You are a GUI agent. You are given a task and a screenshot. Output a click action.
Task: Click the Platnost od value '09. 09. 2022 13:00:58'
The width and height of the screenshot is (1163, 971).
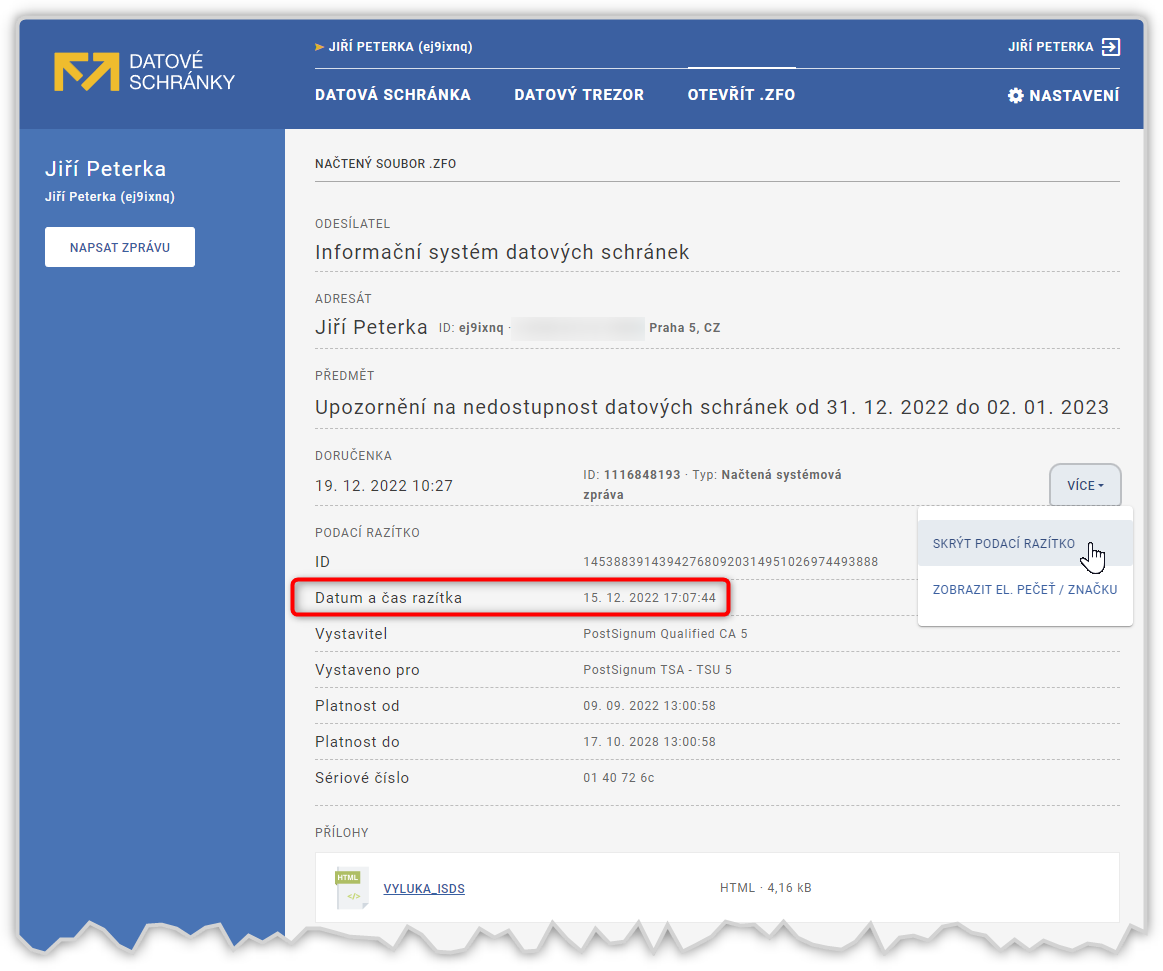point(650,706)
